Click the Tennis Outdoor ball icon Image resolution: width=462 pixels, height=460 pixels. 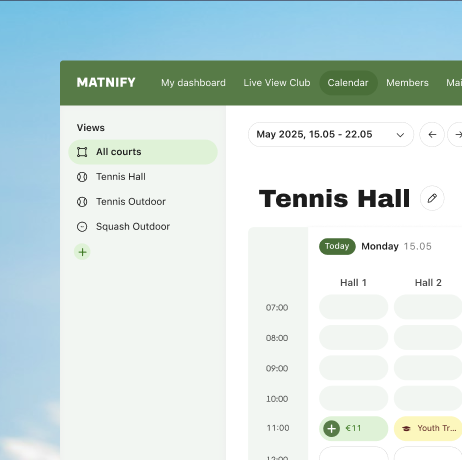[x=82, y=202]
